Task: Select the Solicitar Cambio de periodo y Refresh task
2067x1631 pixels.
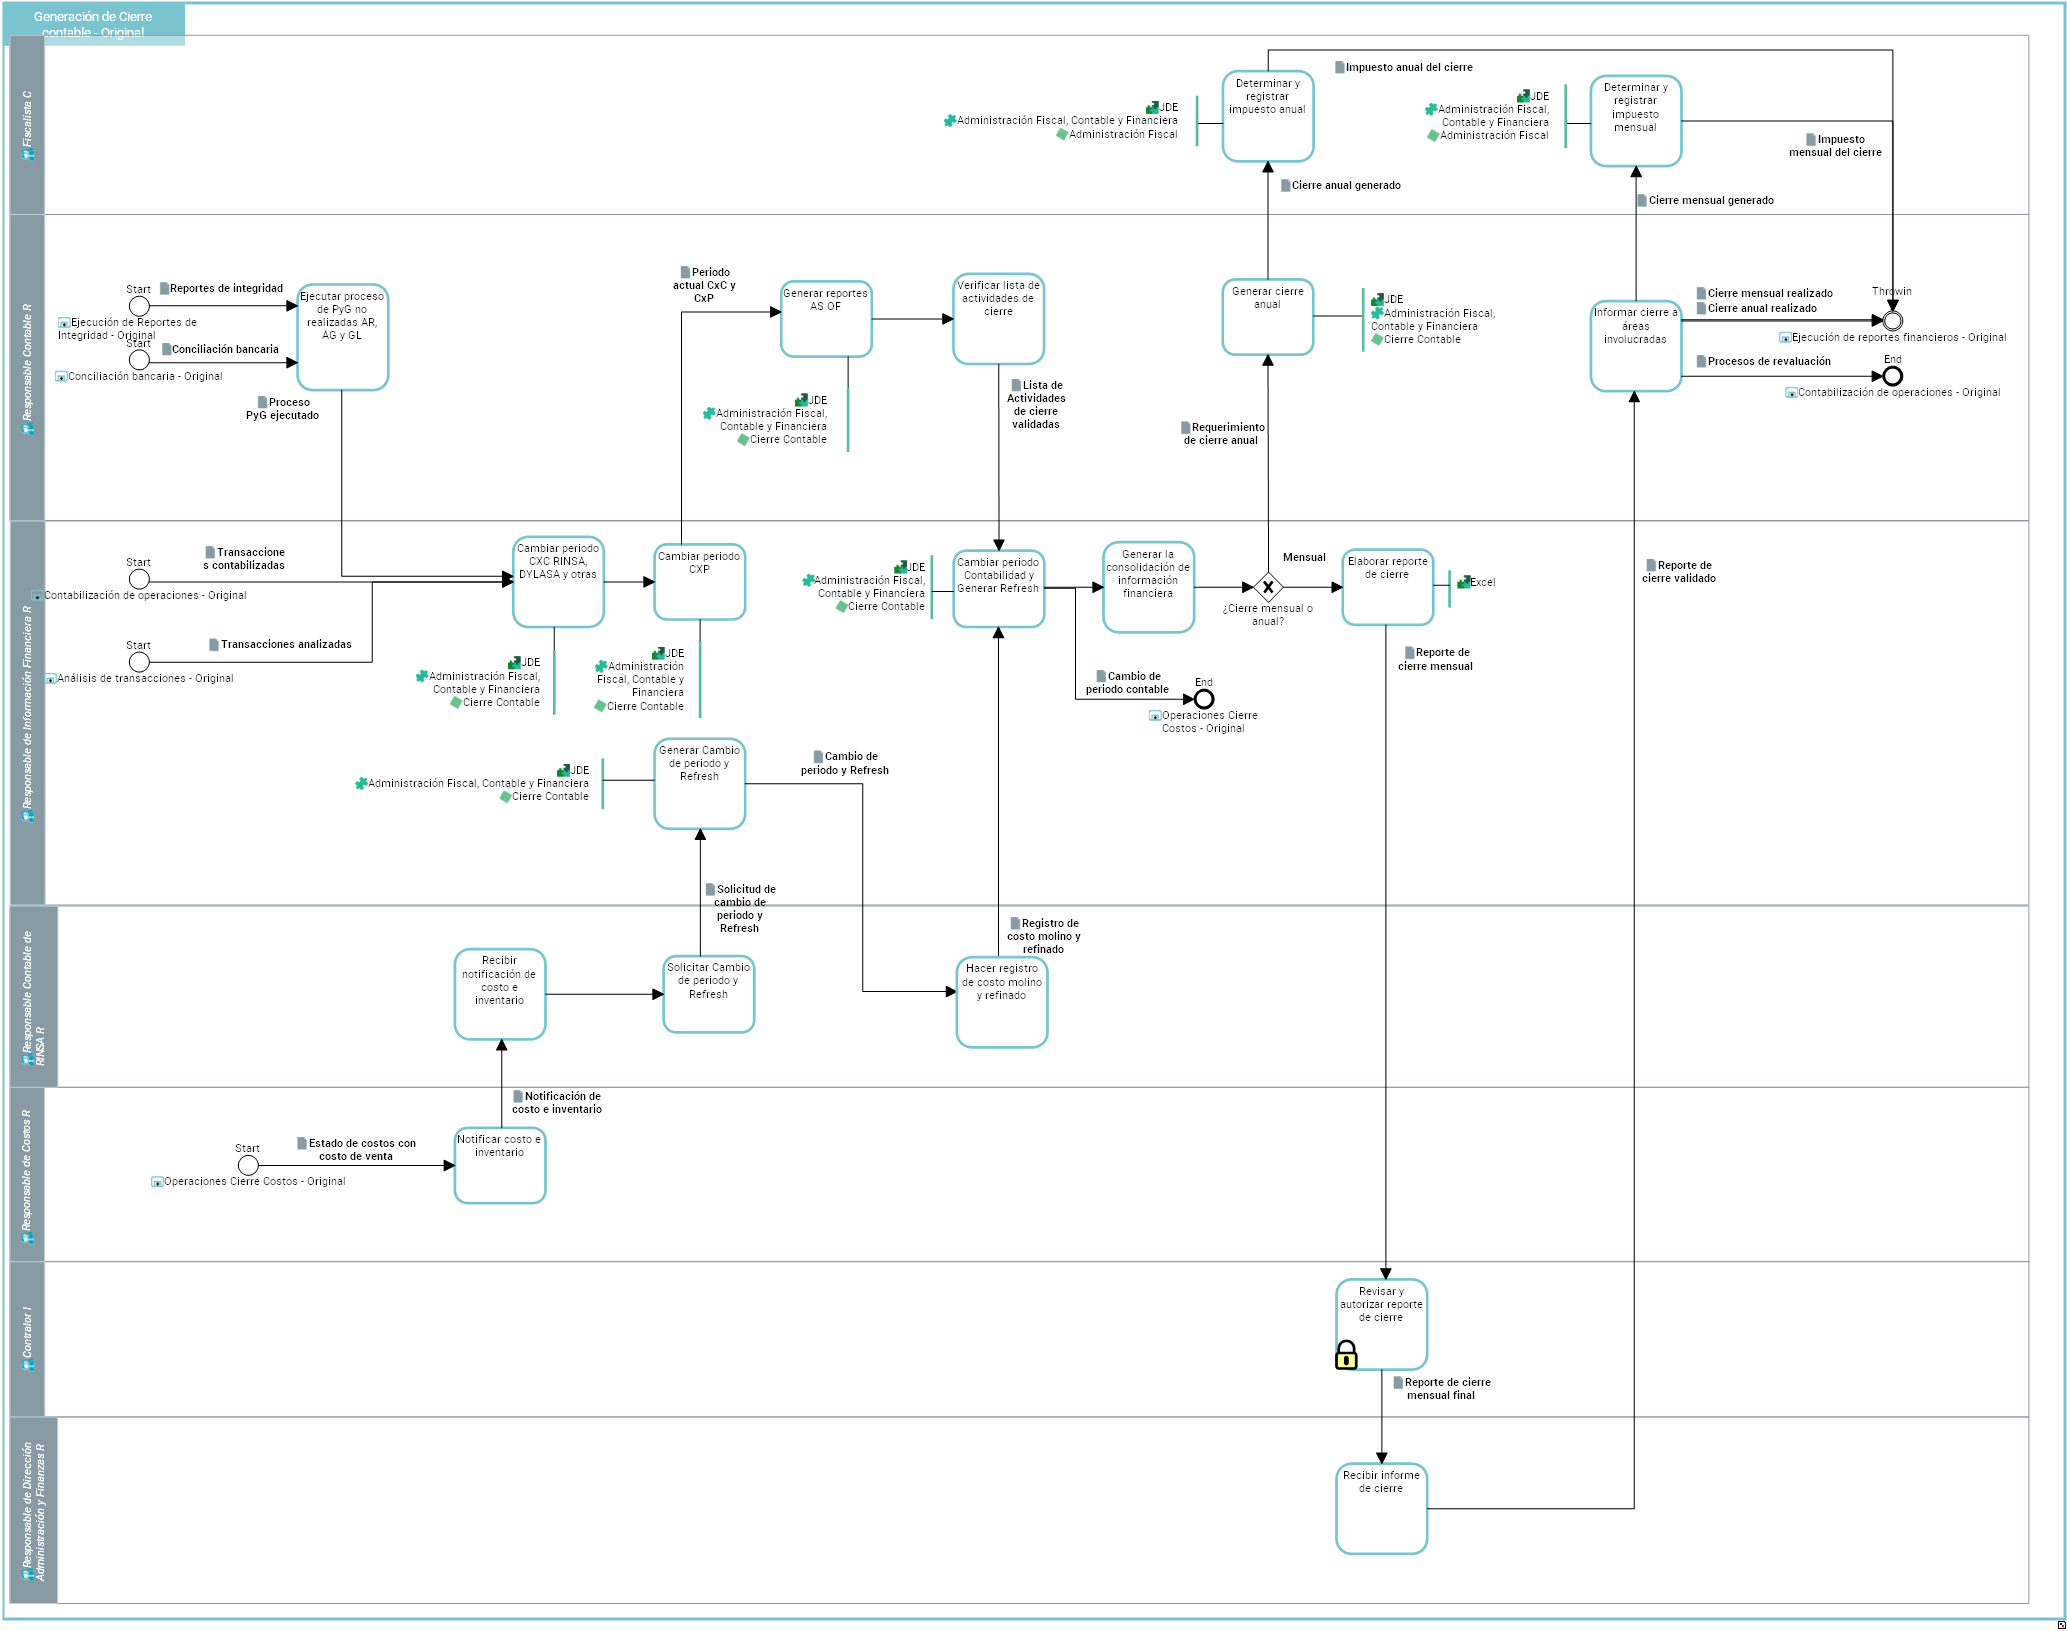Action: tap(708, 994)
